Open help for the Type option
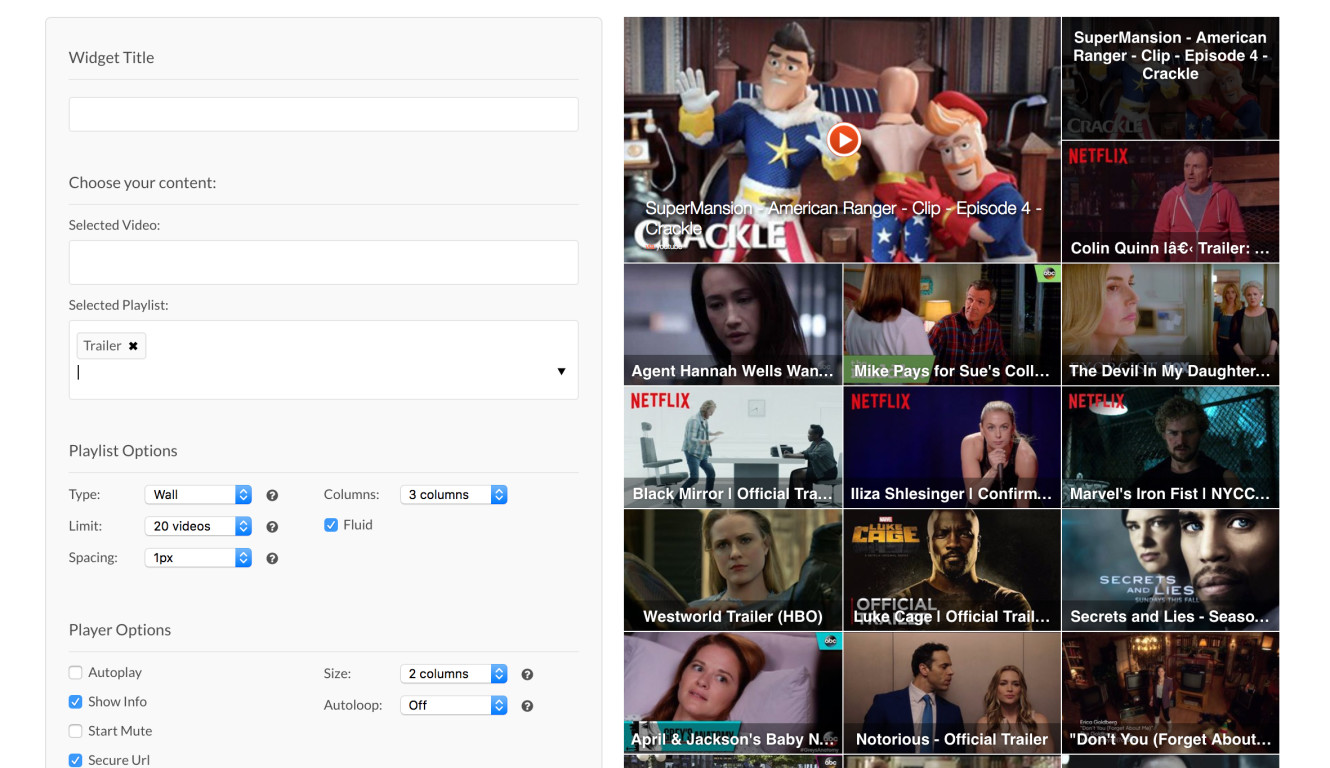 pos(272,495)
